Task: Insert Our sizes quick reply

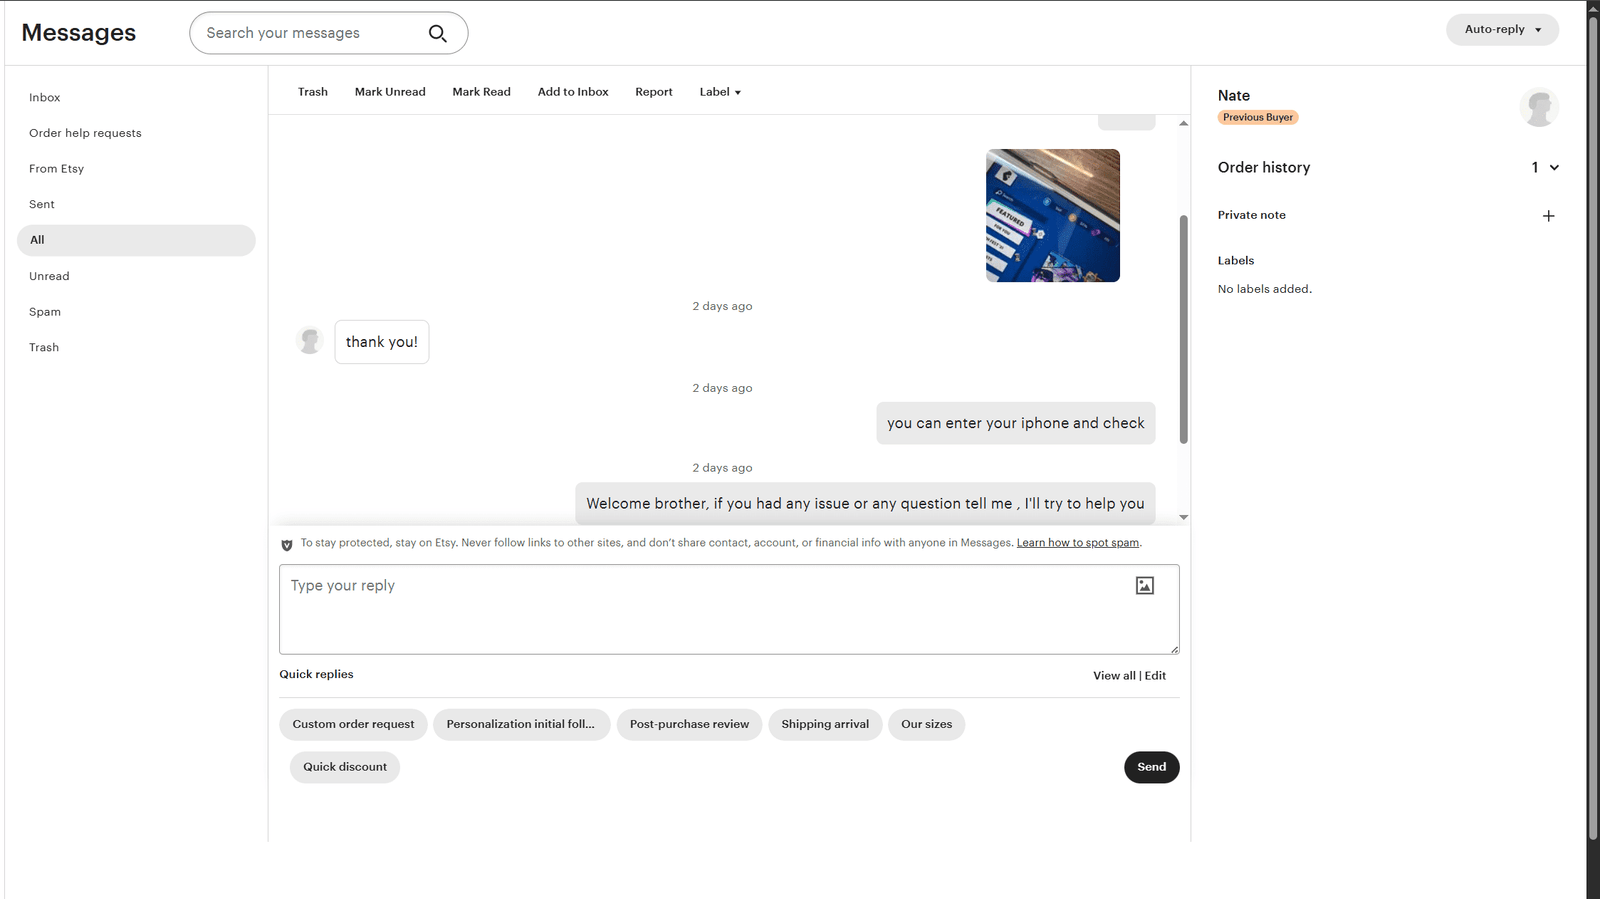Action: (x=926, y=724)
